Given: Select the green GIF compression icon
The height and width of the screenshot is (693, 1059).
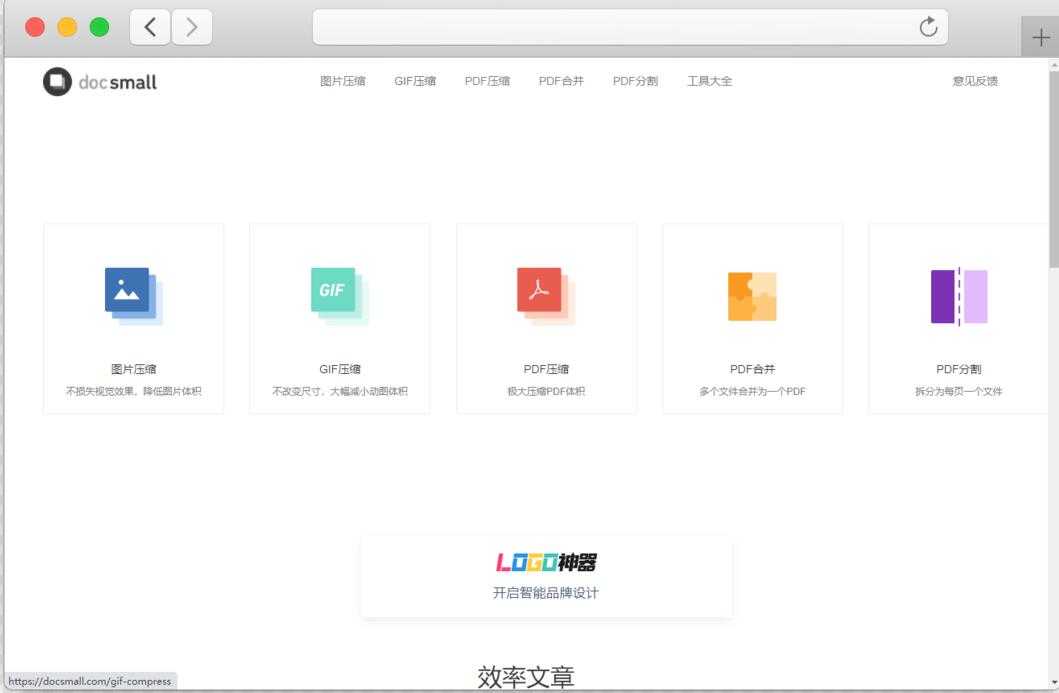Looking at the screenshot, I should coord(339,295).
